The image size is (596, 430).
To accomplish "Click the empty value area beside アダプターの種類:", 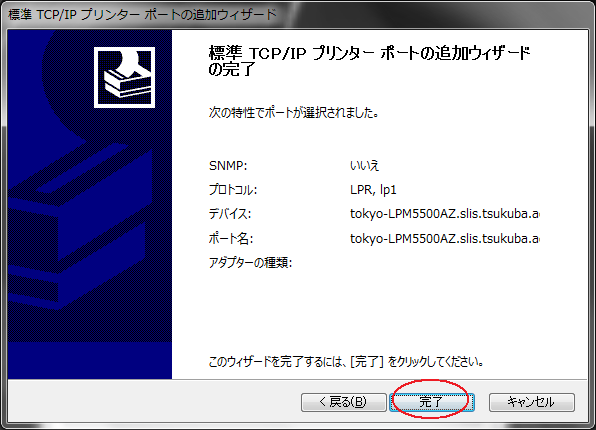I will click(445, 263).
